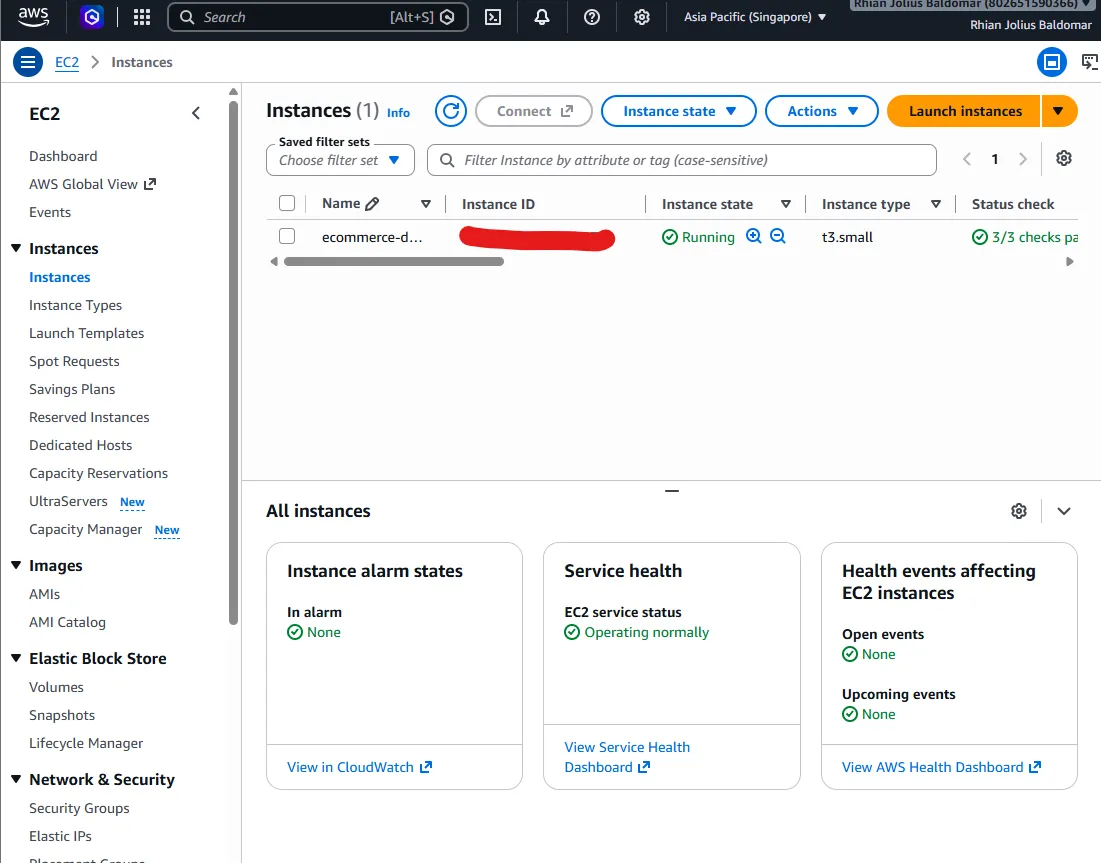Click the screen icon at top right
Viewport: 1101px width, 863px height.
click(x=1090, y=62)
